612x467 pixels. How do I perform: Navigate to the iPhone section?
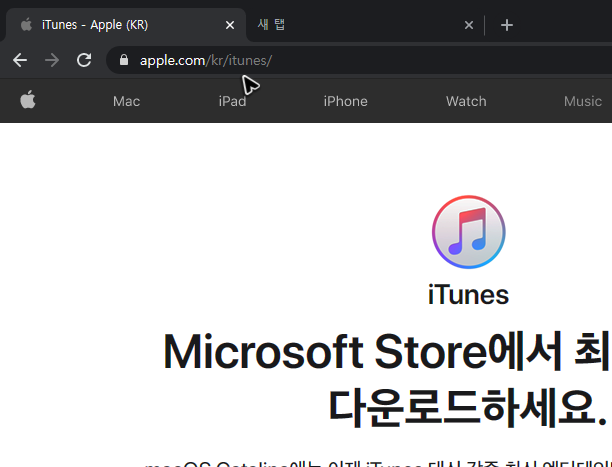[x=345, y=102]
